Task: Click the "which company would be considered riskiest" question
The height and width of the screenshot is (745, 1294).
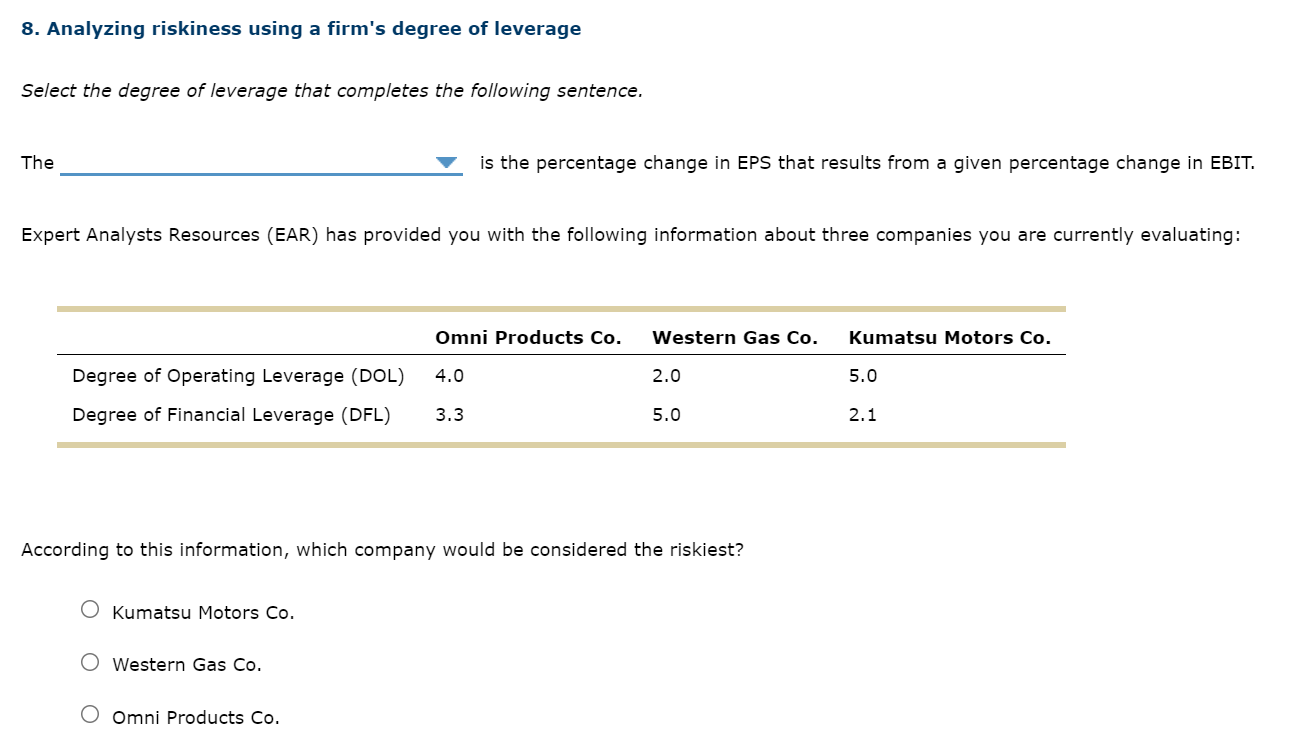Action: coord(382,550)
